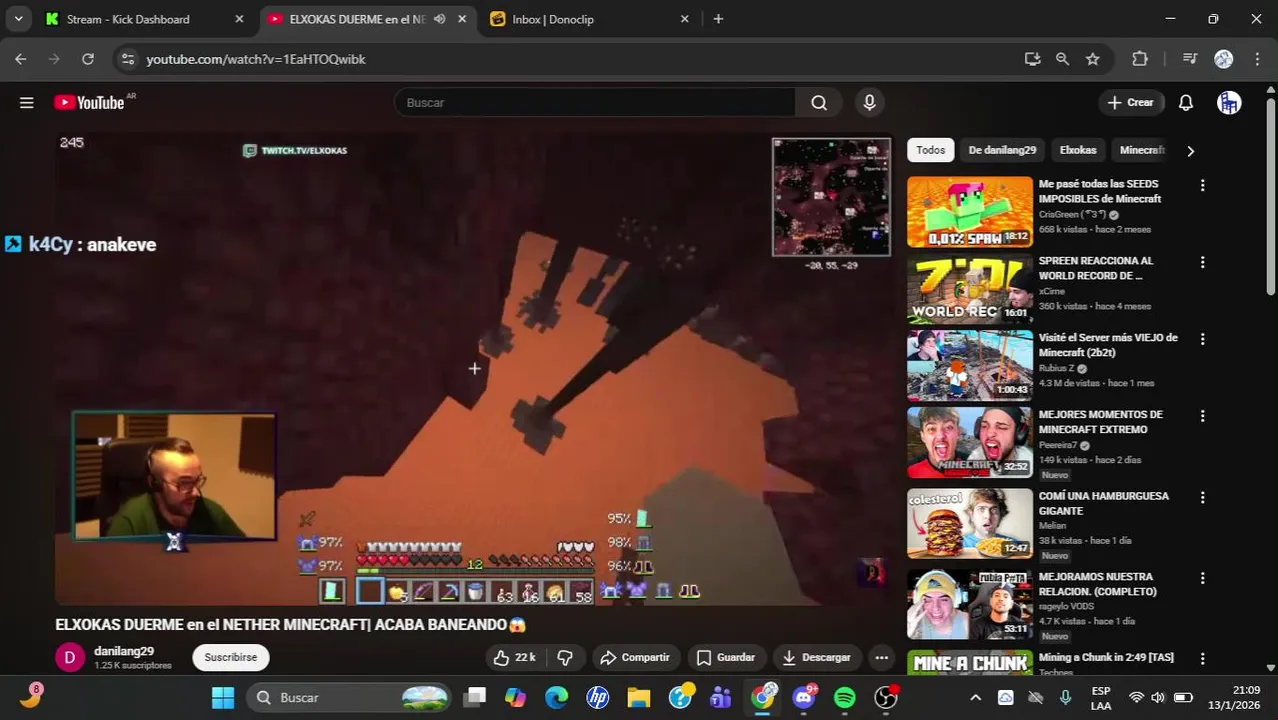Select the Minecraft filter chip

(1142, 150)
